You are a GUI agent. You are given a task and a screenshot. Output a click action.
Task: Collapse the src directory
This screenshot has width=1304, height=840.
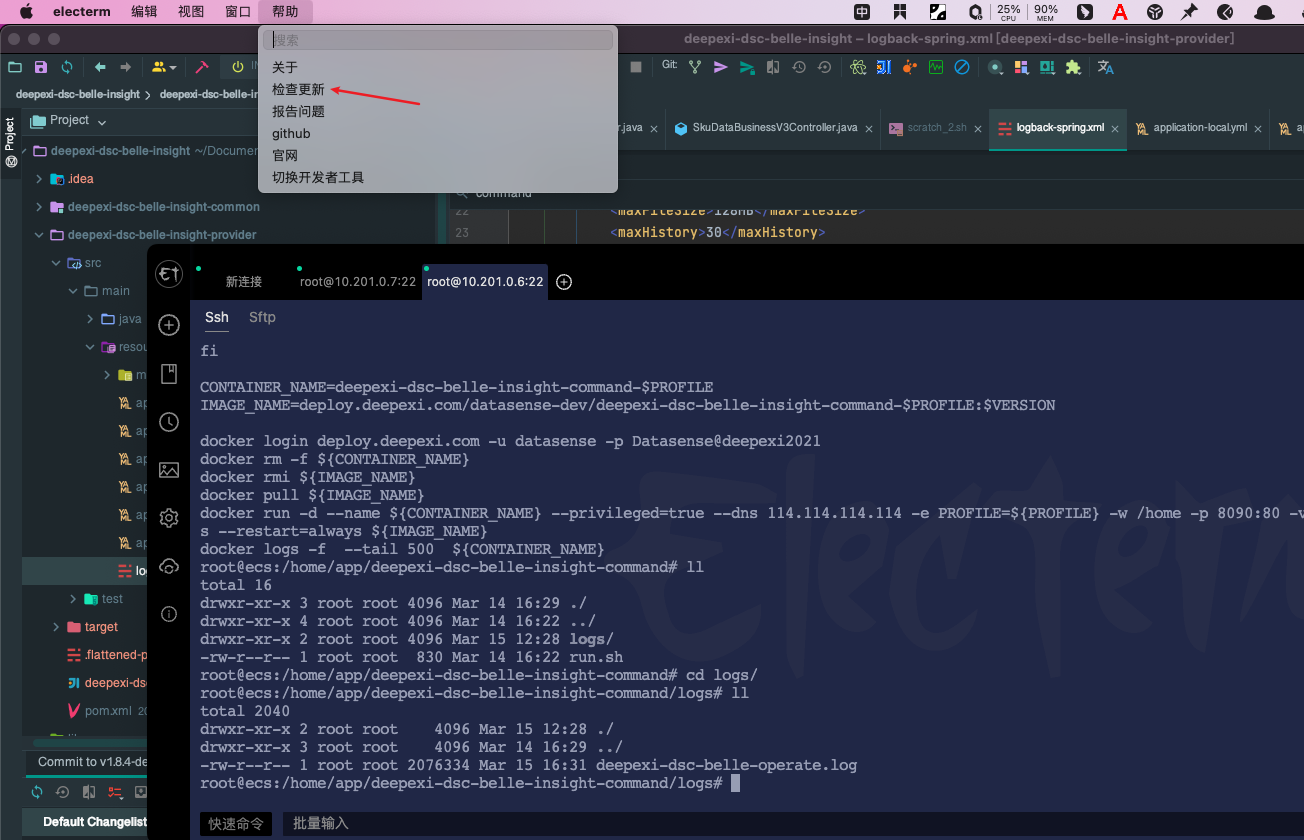pyautogui.click(x=57, y=262)
